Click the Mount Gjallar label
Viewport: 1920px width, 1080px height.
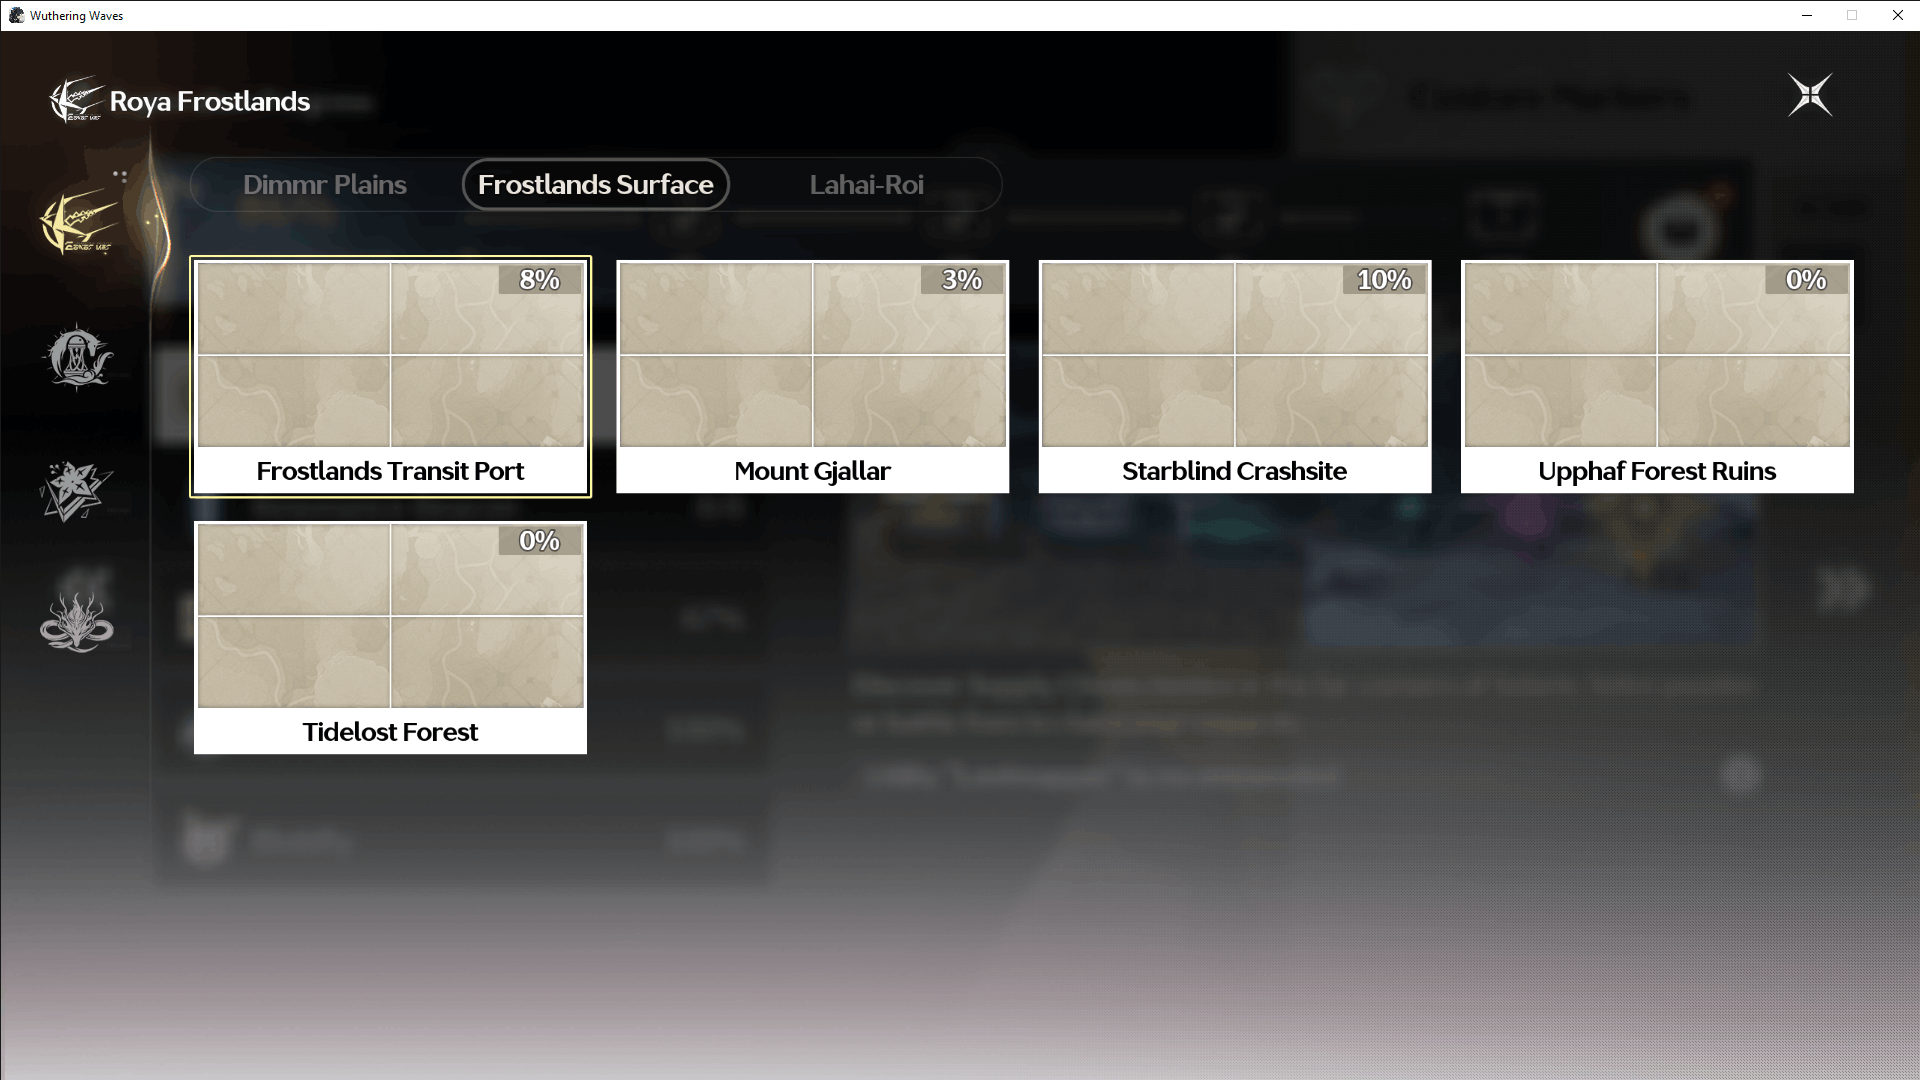coord(812,471)
